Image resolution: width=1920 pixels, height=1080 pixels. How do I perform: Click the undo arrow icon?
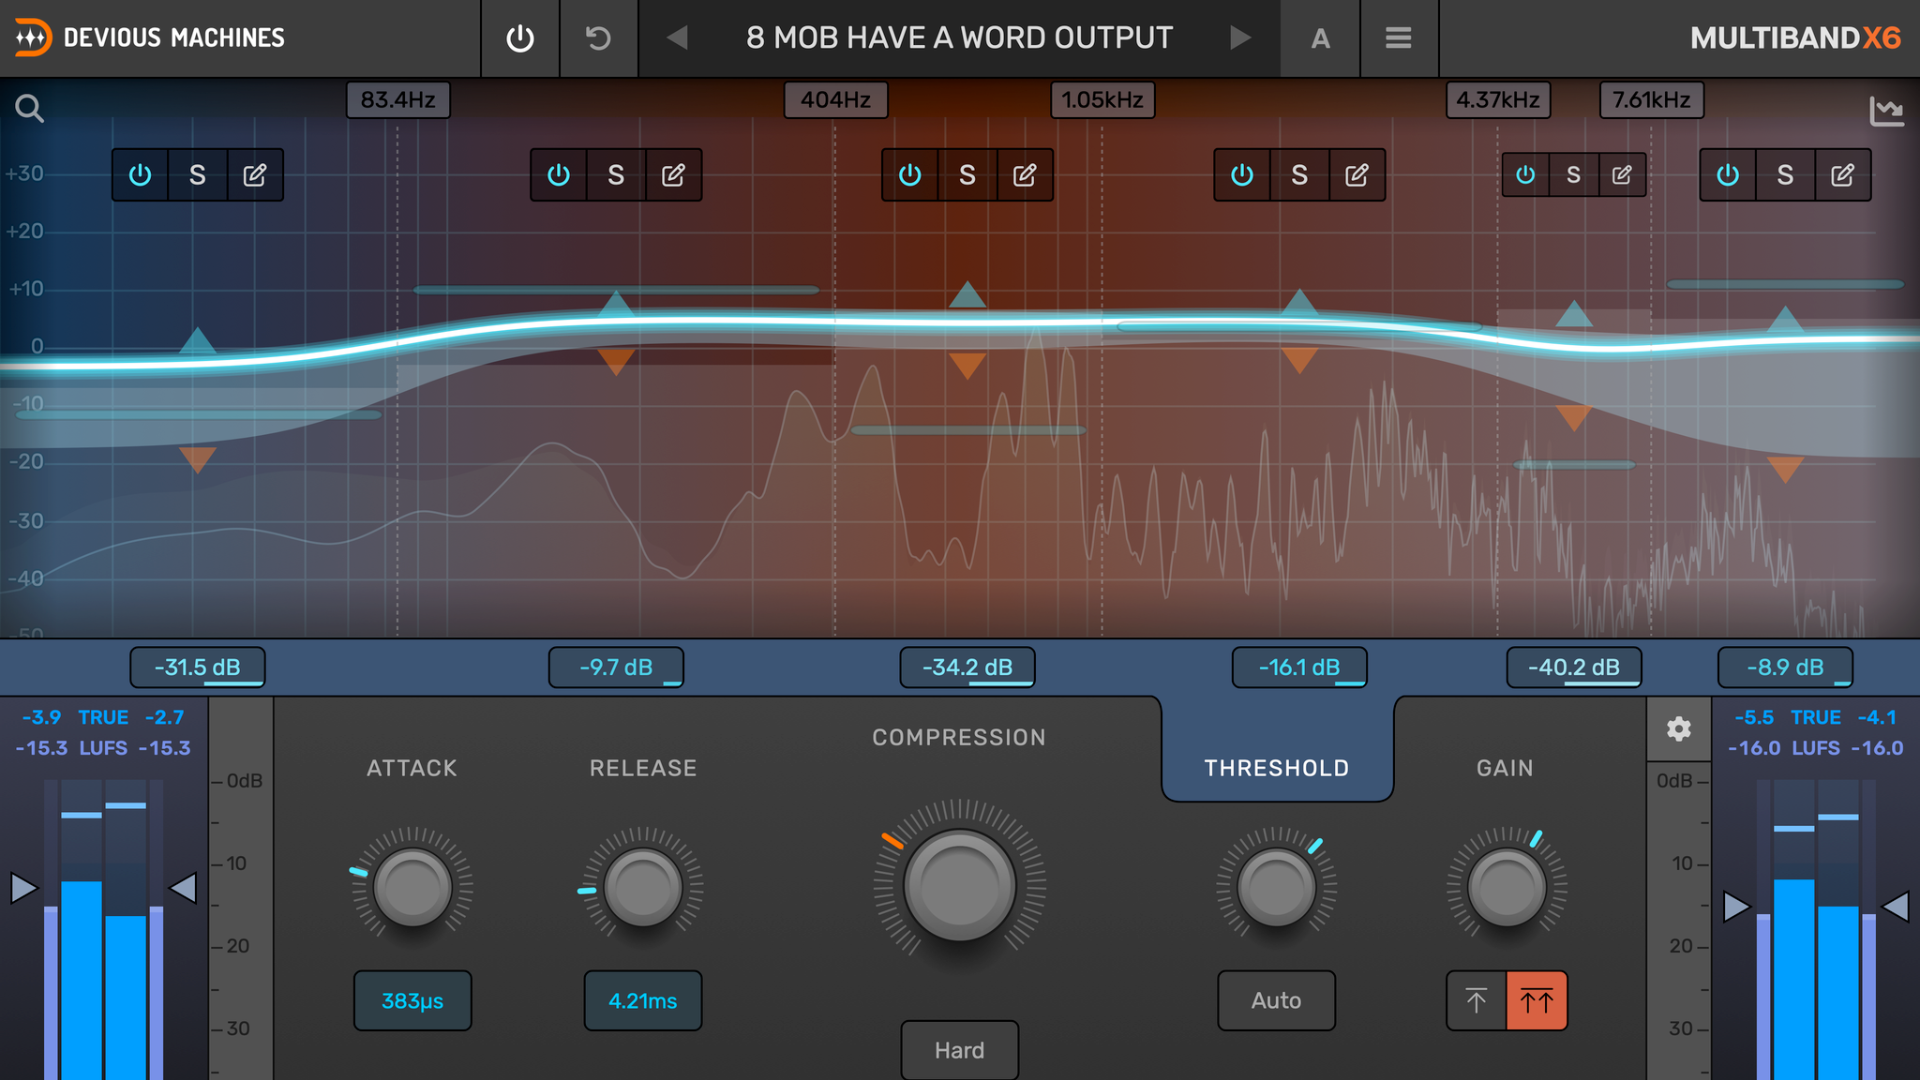tap(598, 38)
